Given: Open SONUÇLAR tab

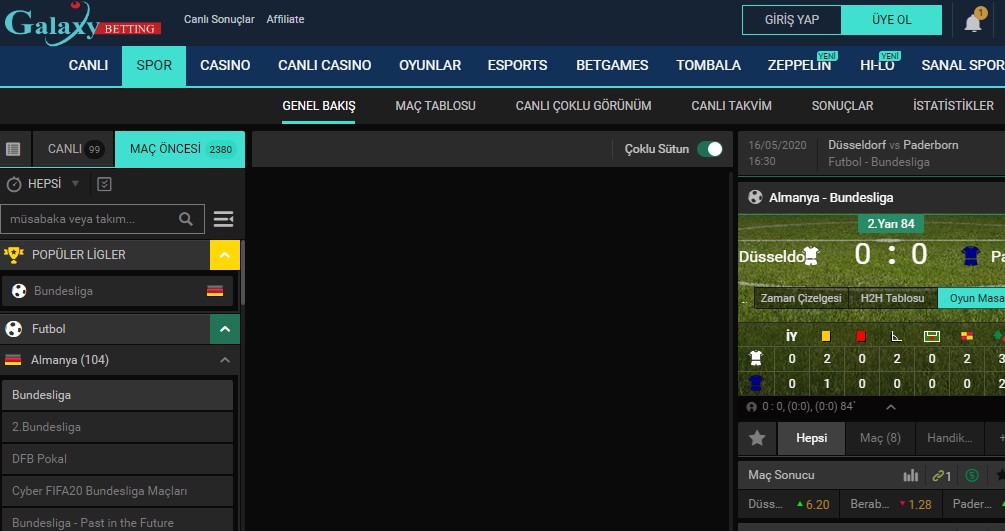Looking at the screenshot, I should [842, 106].
